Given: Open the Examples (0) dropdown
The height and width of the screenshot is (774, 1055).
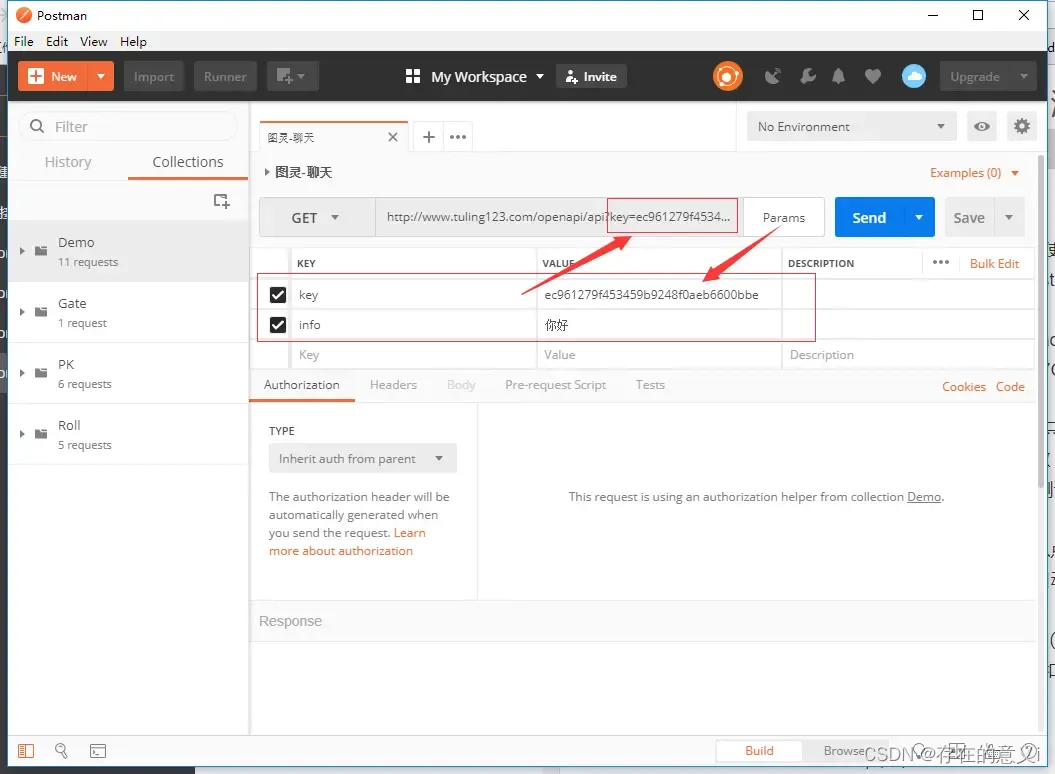Looking at the screenshot, I should (x=974, y=173).
